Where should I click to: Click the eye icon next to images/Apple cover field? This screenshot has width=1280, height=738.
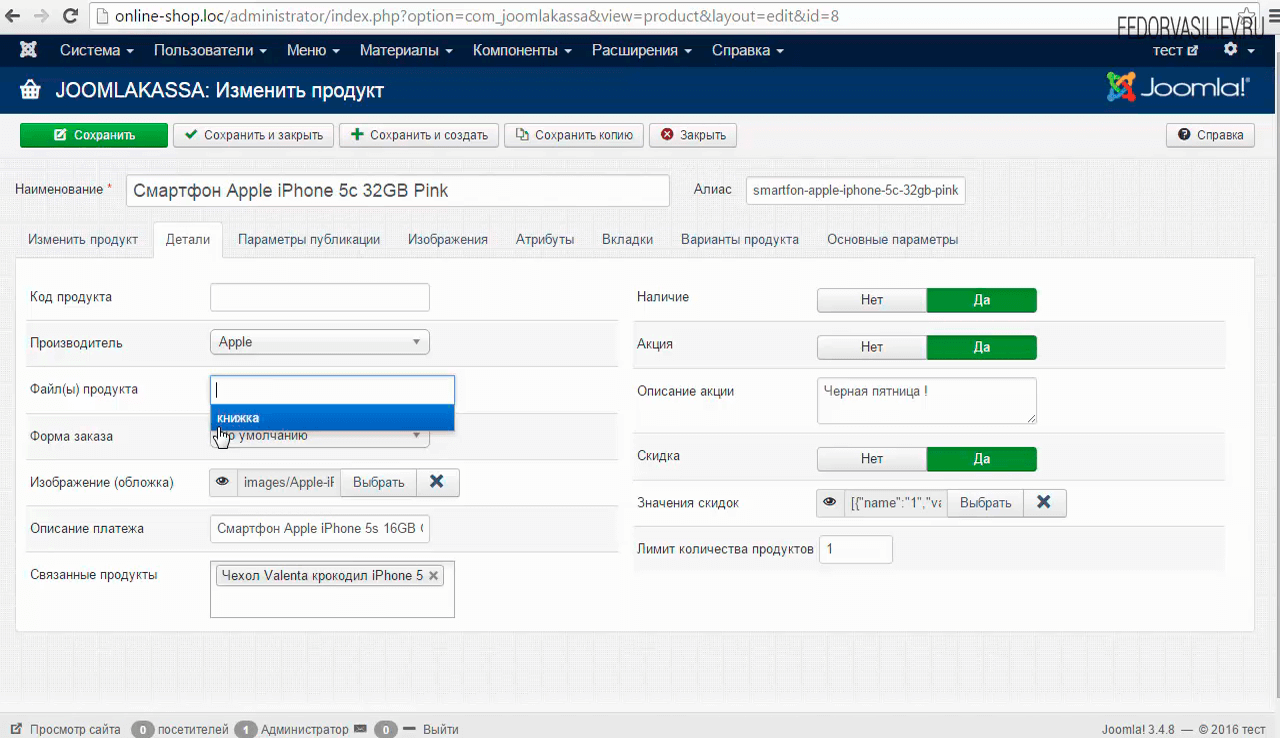coord(223,482)
